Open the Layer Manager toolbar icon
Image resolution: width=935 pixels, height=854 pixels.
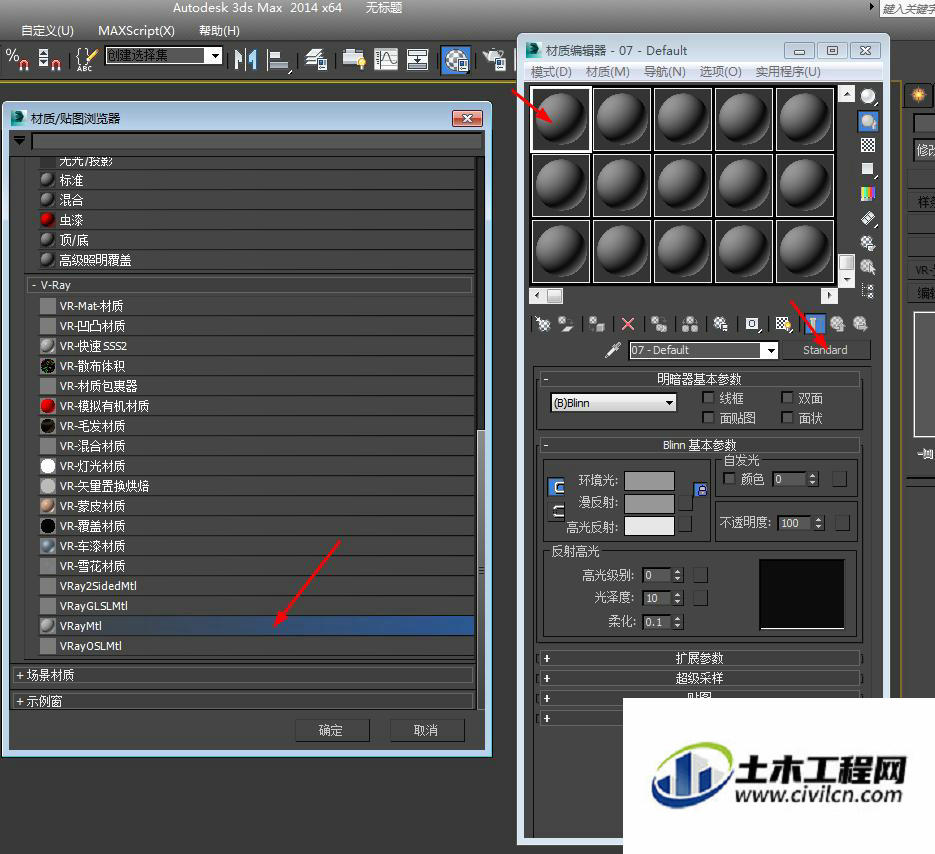[316, 60]
